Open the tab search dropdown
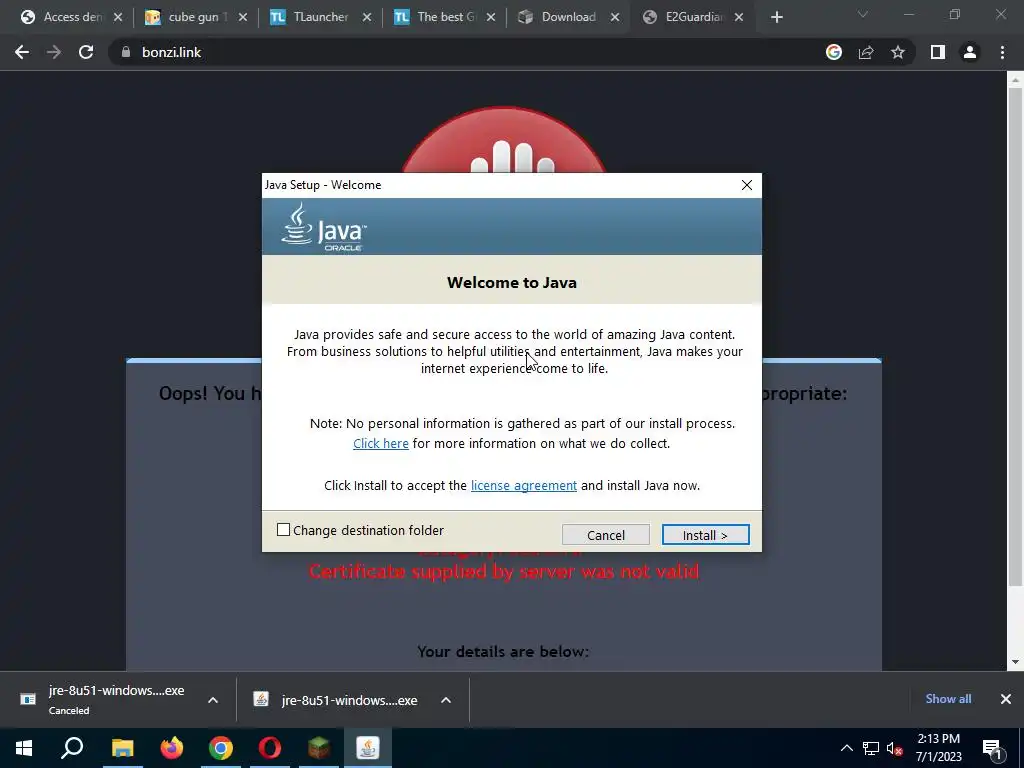 coord(863,14)
